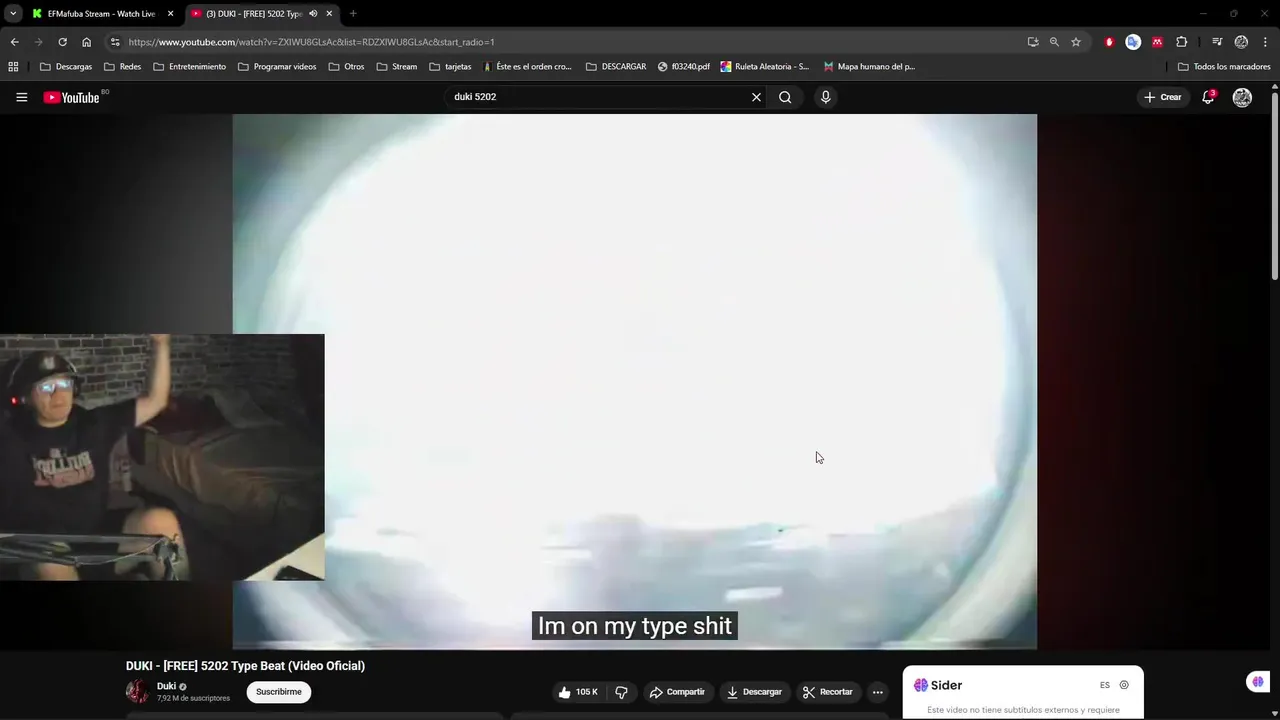The width and height of the screenshot is (1280, 720).
Task: Open the Chrome three-dot menu
Action: [1265, 42]
